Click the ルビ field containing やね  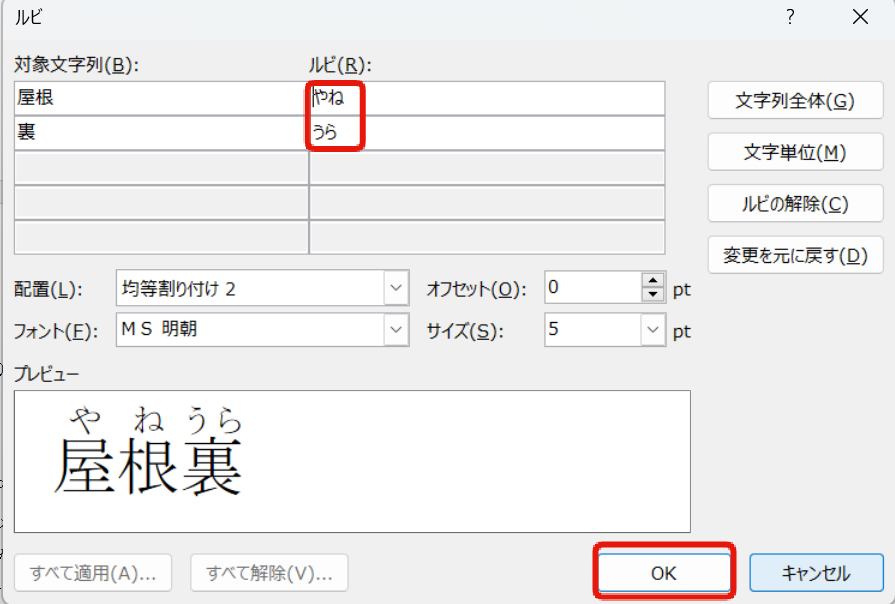coord(486,98)
